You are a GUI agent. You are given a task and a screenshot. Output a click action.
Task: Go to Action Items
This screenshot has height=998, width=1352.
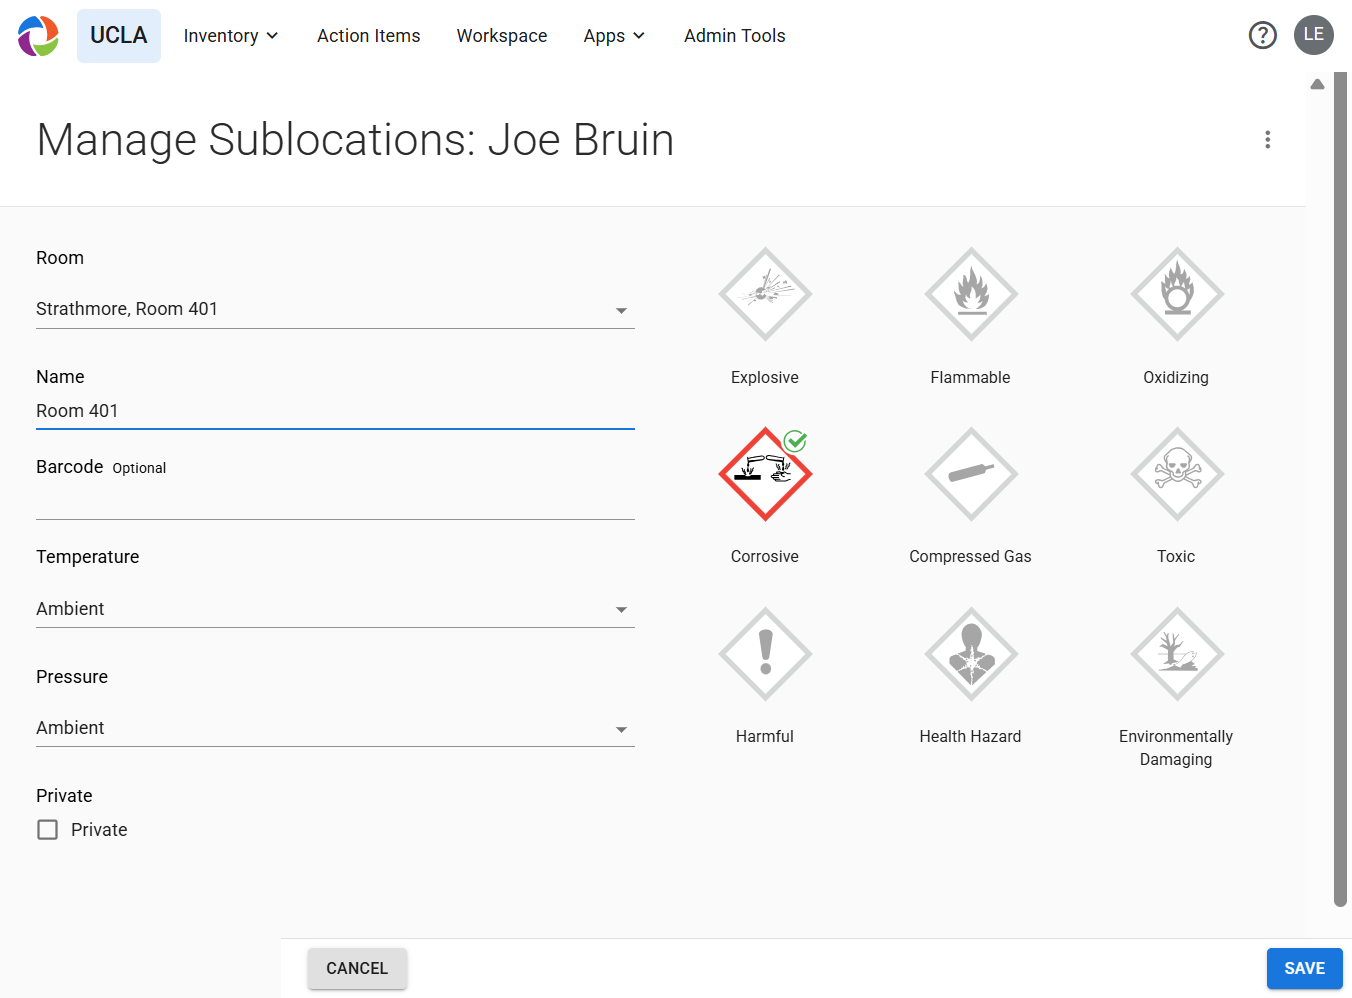(369, 36)
